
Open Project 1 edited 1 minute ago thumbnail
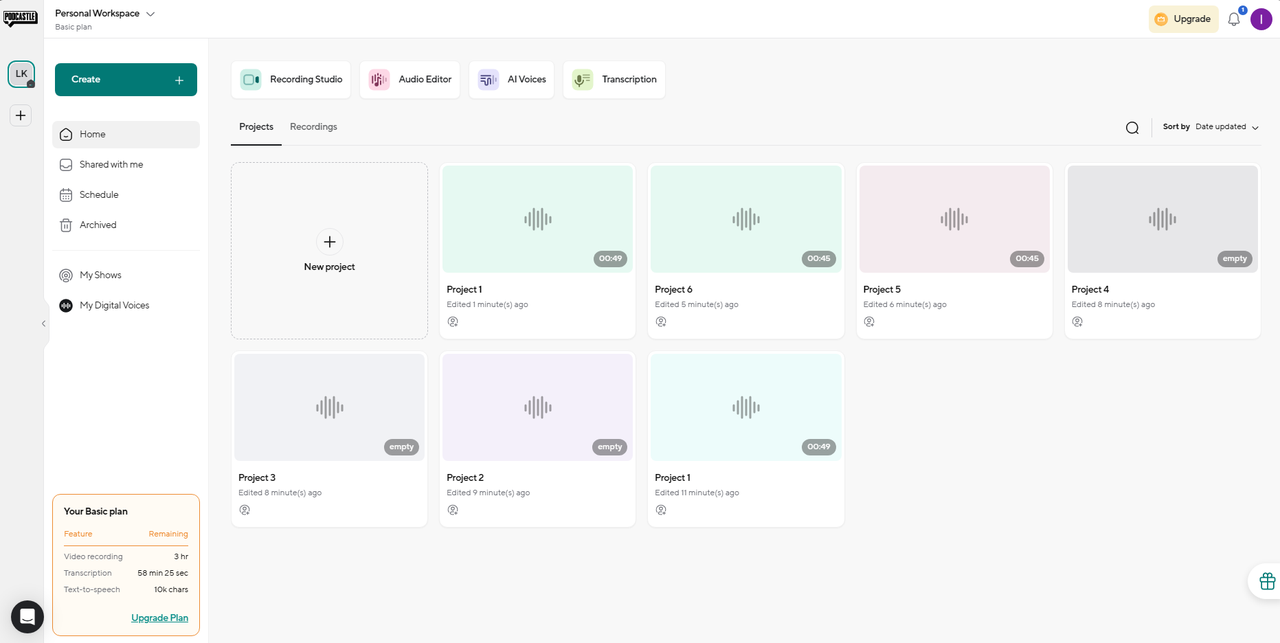click(538, 219)
